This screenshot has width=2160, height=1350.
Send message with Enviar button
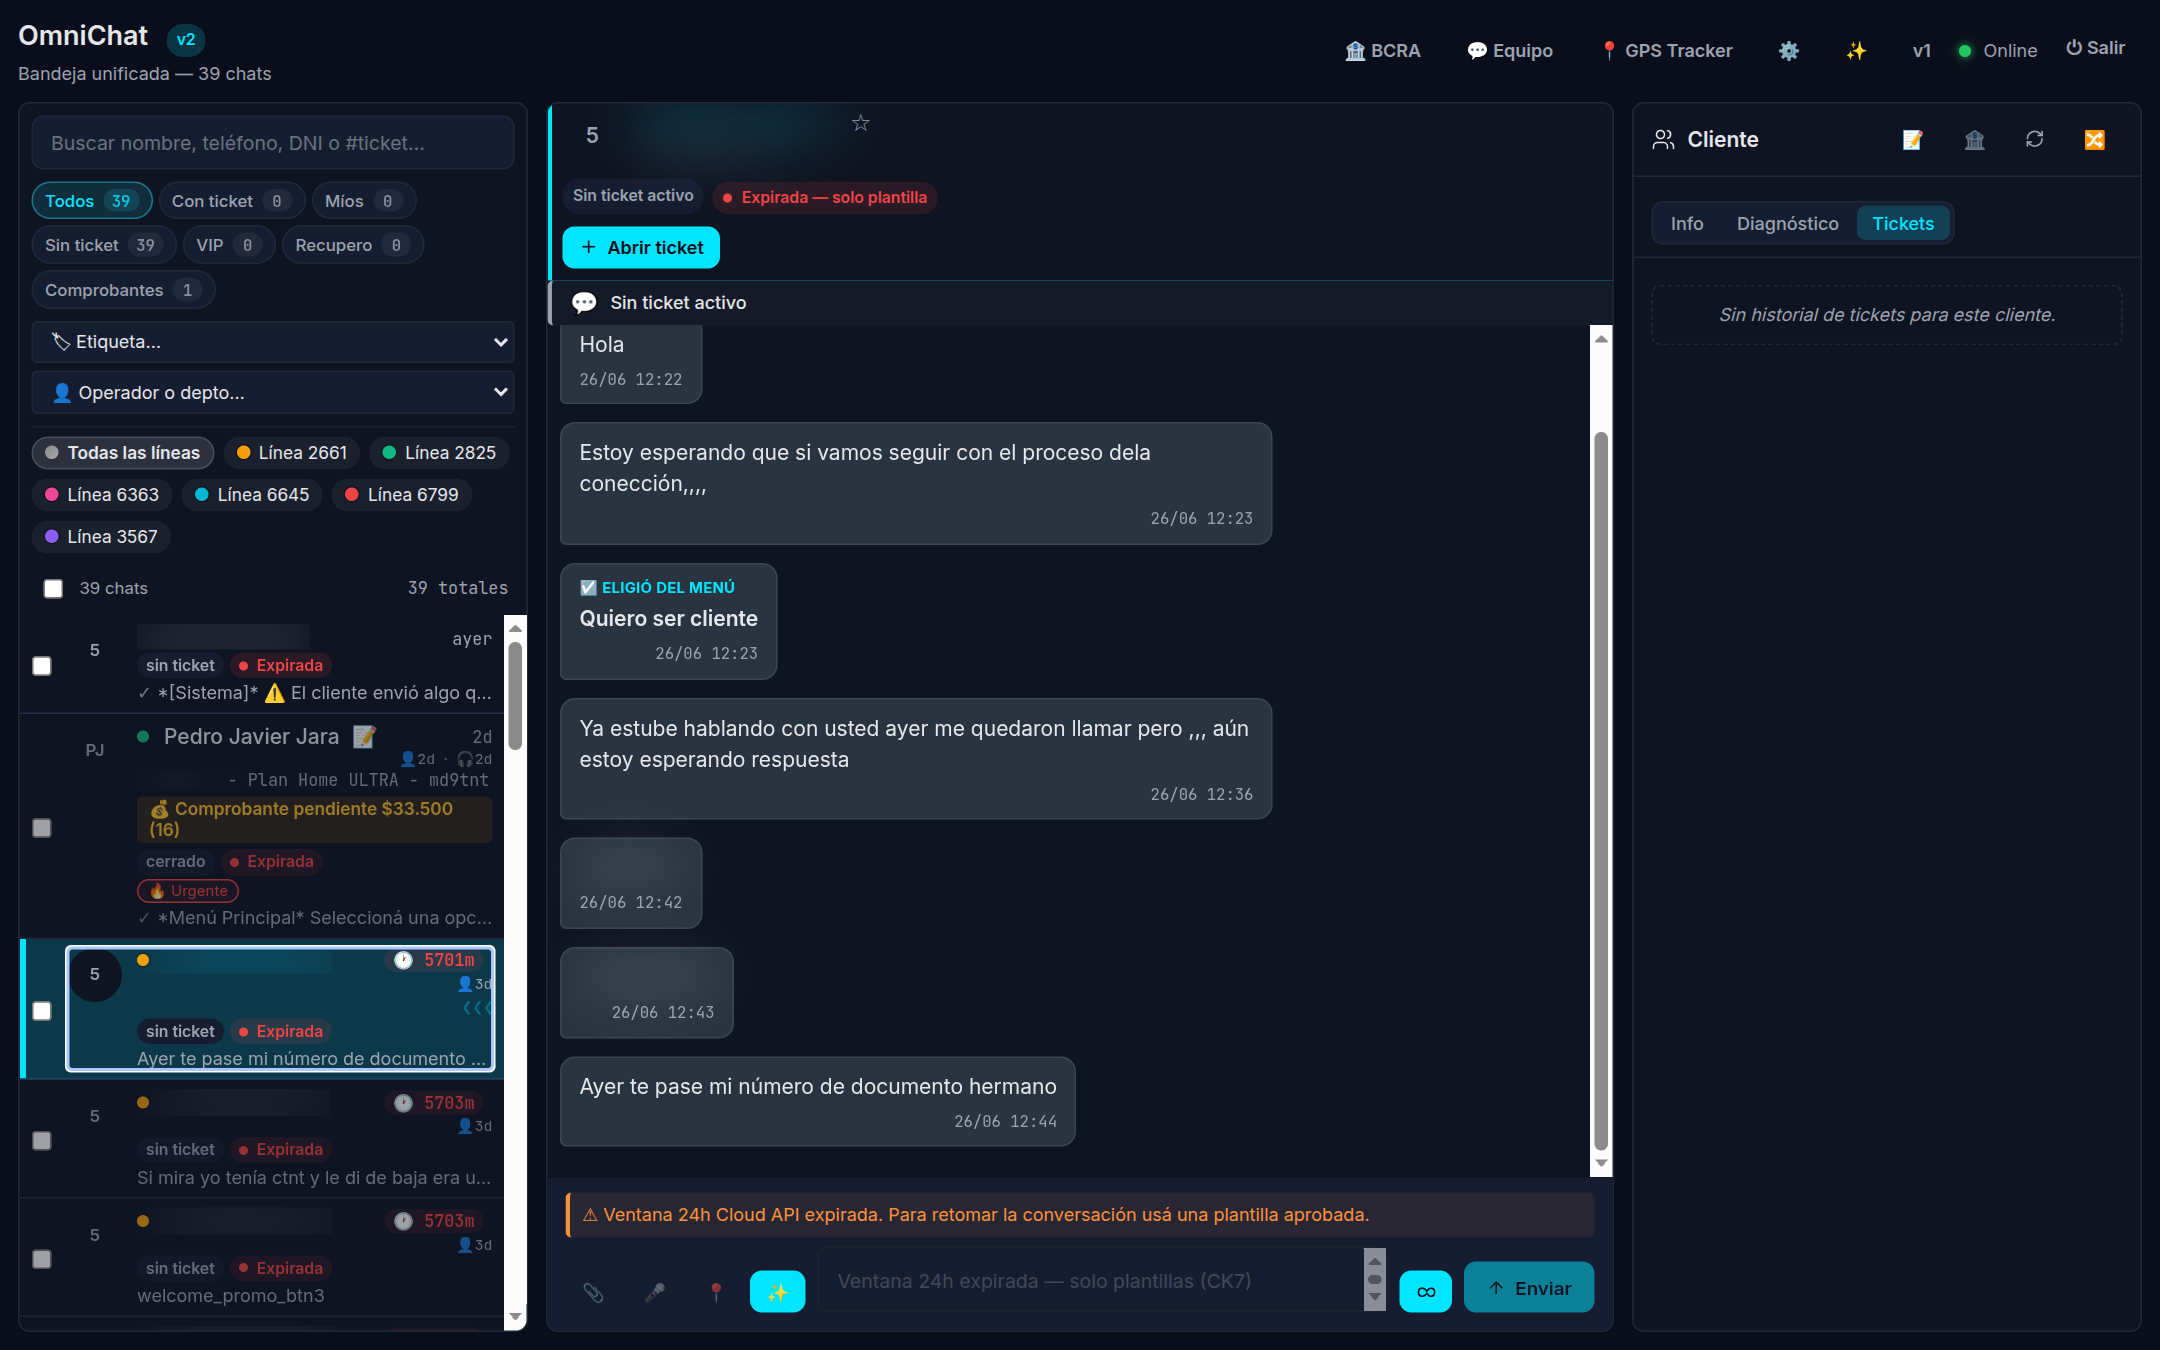coord(1528,1288)
